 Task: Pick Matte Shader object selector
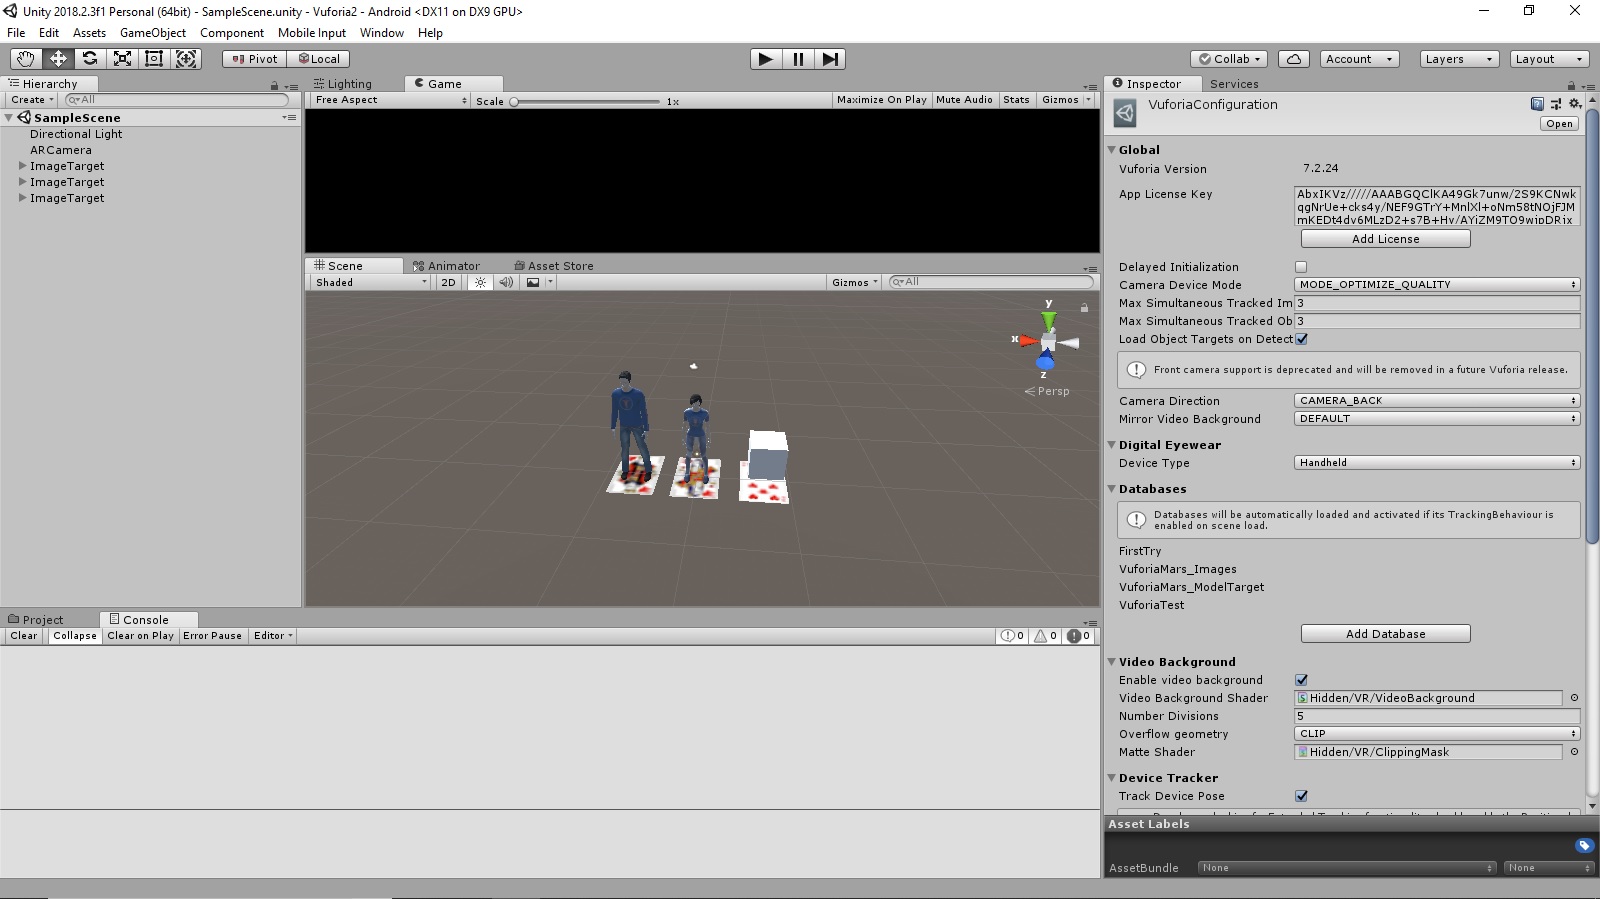1574,752
